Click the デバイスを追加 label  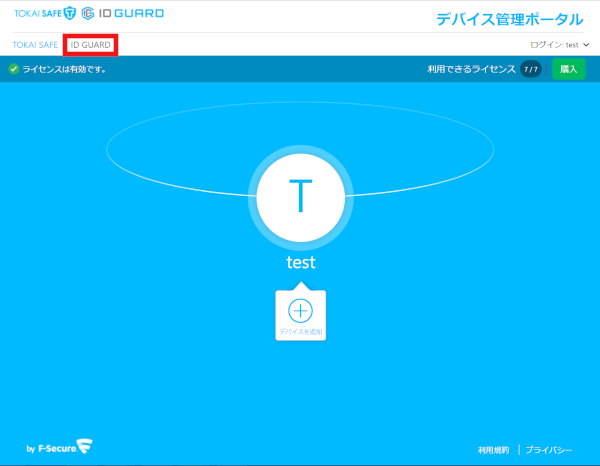click(x=300, y=332)
